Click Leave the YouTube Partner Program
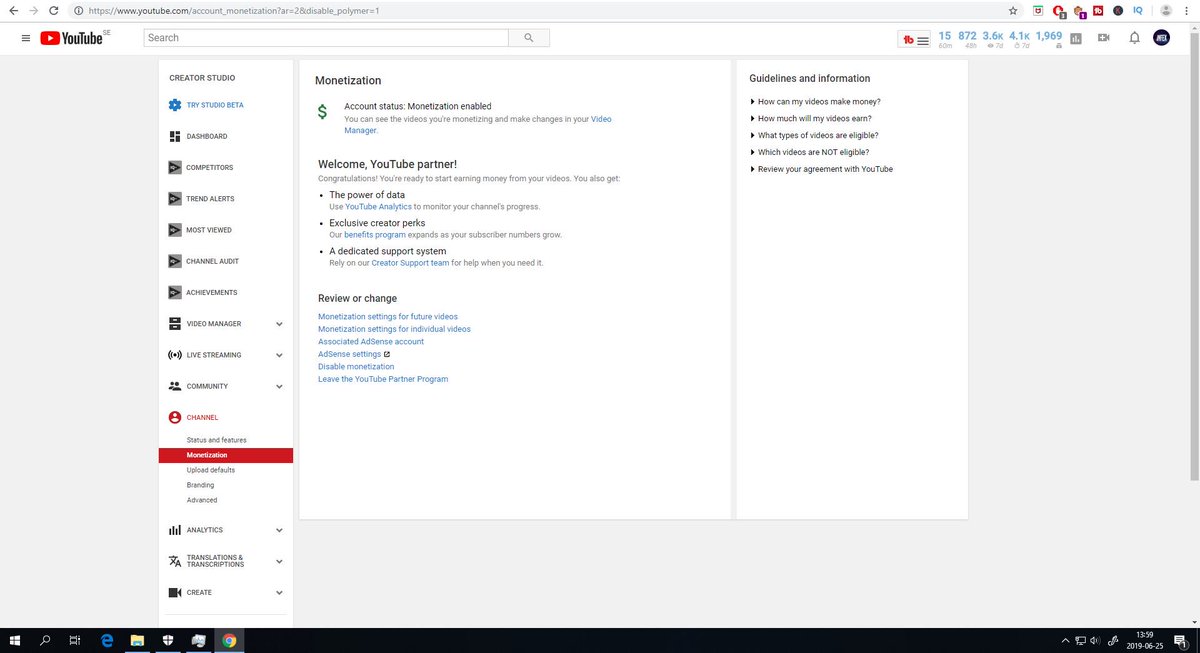The image size is (1200, 653). pyautogui.click(x=383, y=379)
